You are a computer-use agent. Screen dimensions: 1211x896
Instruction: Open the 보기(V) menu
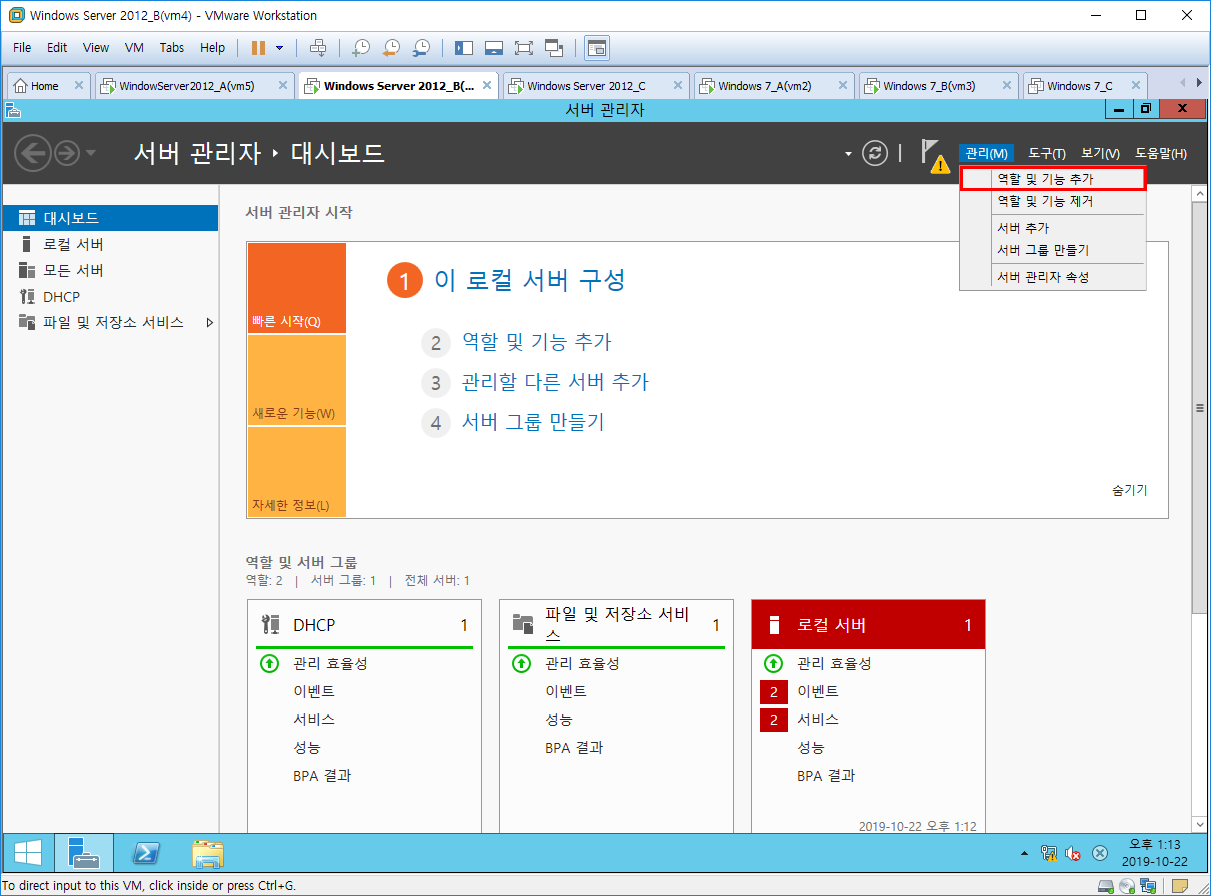pyautogui.click(x=1100, y=153)
